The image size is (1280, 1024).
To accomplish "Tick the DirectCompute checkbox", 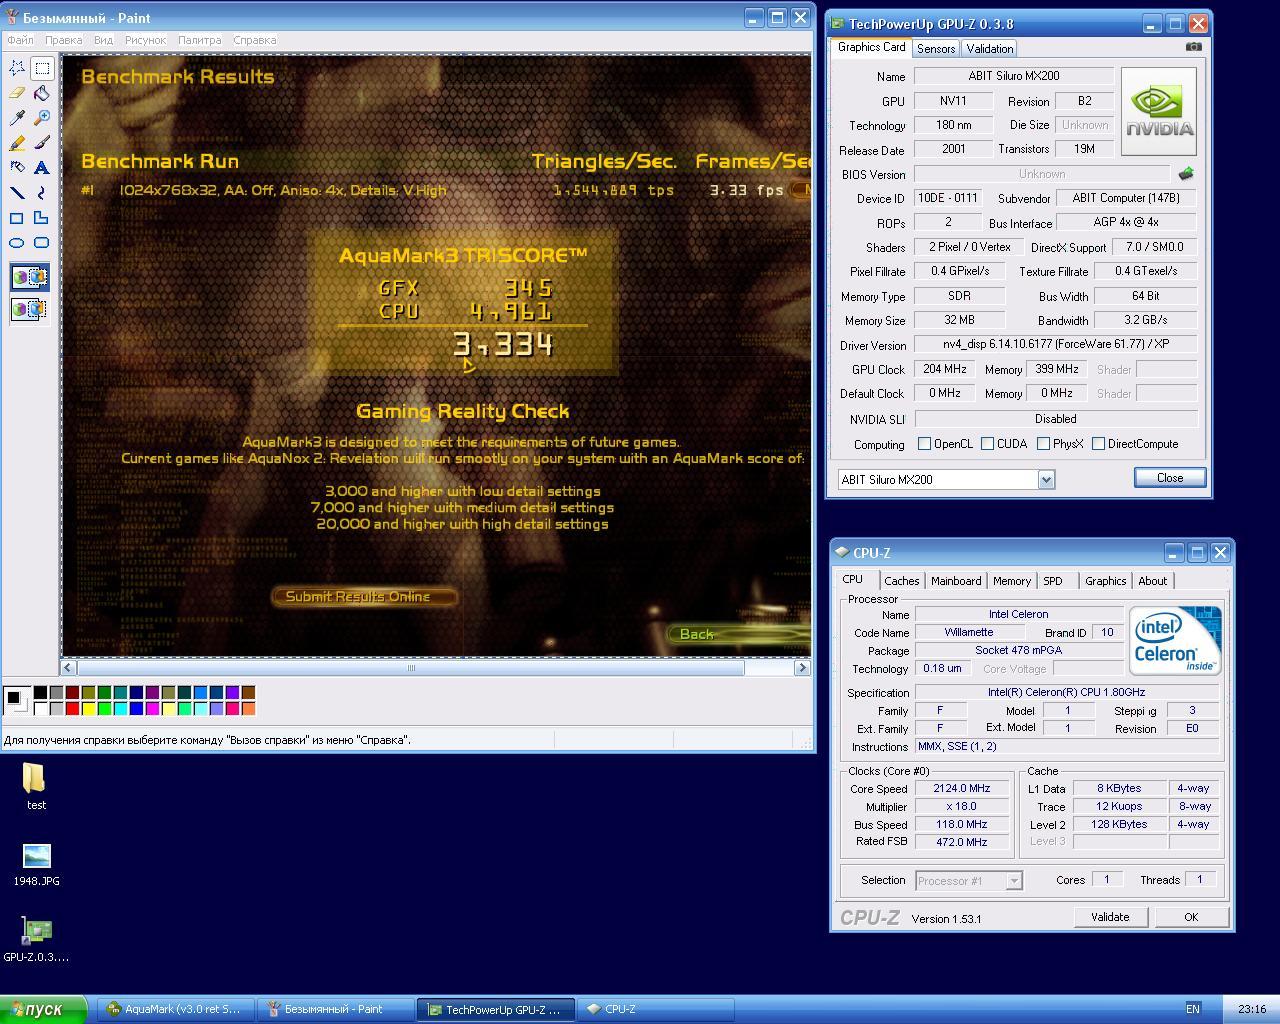I will tap(1098, 444).
